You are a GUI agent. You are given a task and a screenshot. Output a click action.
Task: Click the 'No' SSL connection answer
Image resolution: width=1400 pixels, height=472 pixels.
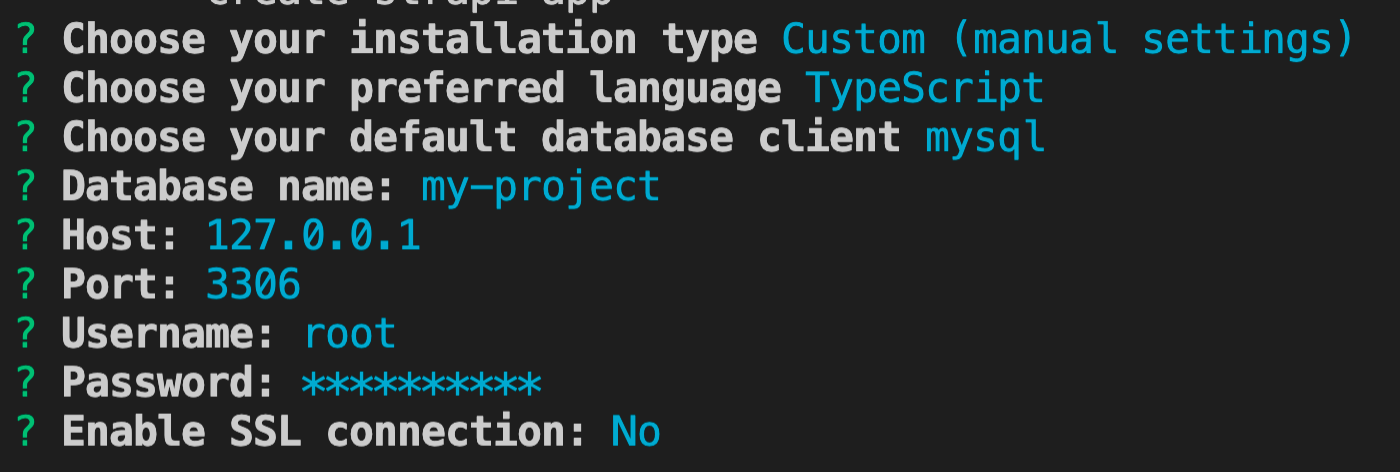(x=635, y=432)
